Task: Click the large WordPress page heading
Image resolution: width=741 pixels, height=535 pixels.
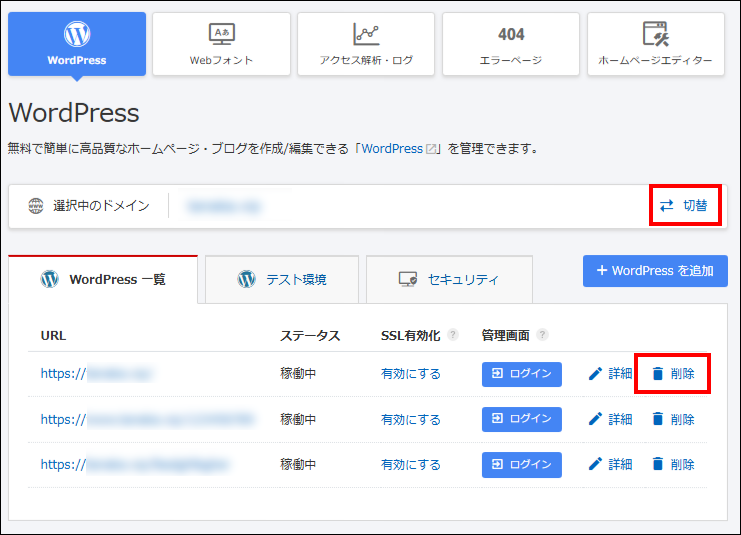Action: tap(74, 112)
